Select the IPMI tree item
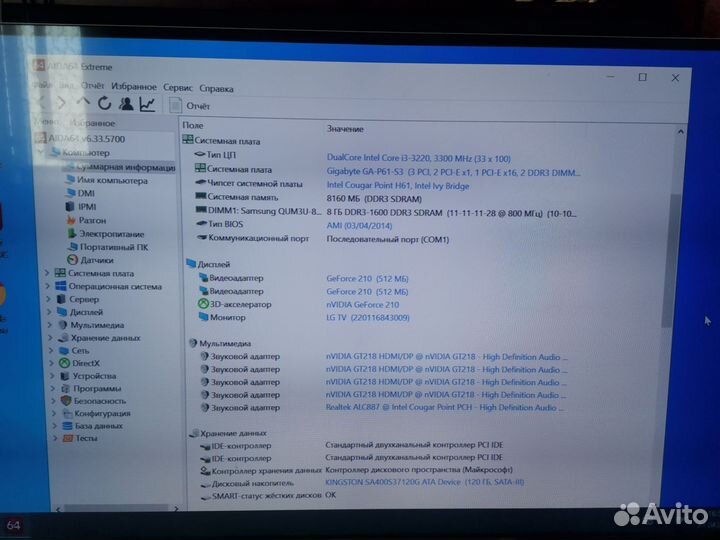The width and height of the screenshot is (720, 540). pyautogui.click(x=82, y=207)
